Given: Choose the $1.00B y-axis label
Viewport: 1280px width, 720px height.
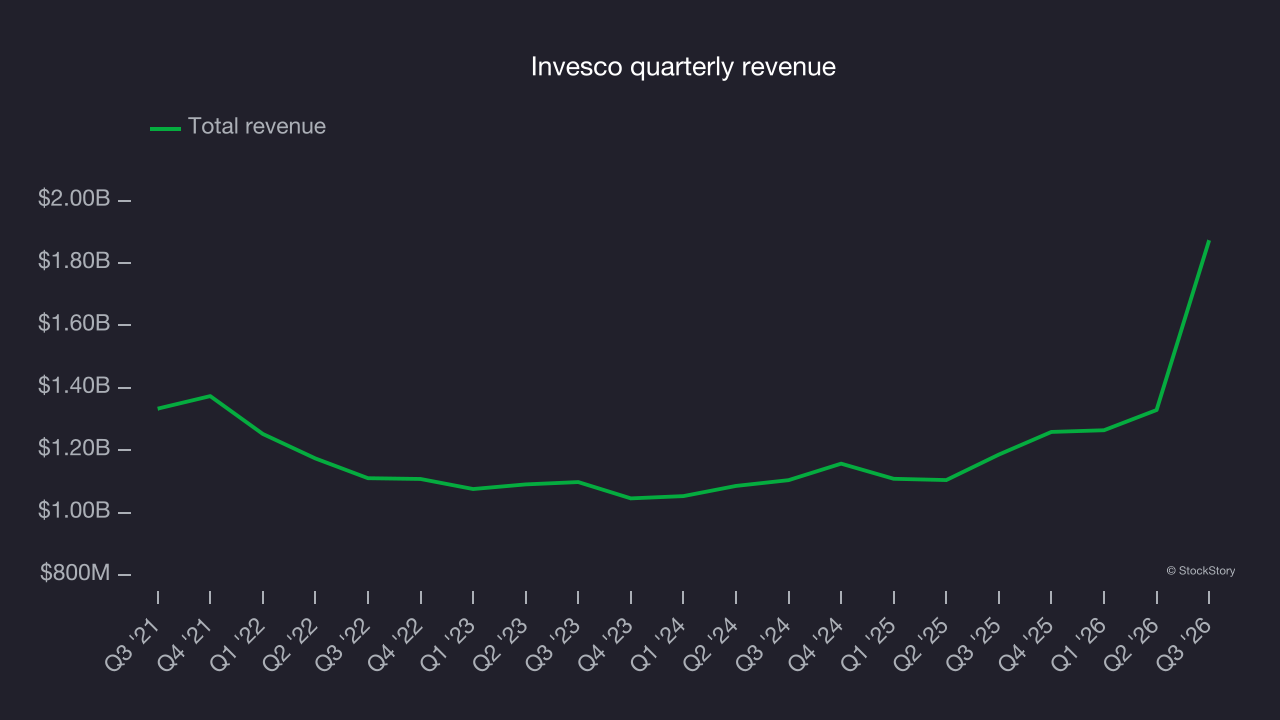Looking at the screenshot, I should [x=74, y=511].
